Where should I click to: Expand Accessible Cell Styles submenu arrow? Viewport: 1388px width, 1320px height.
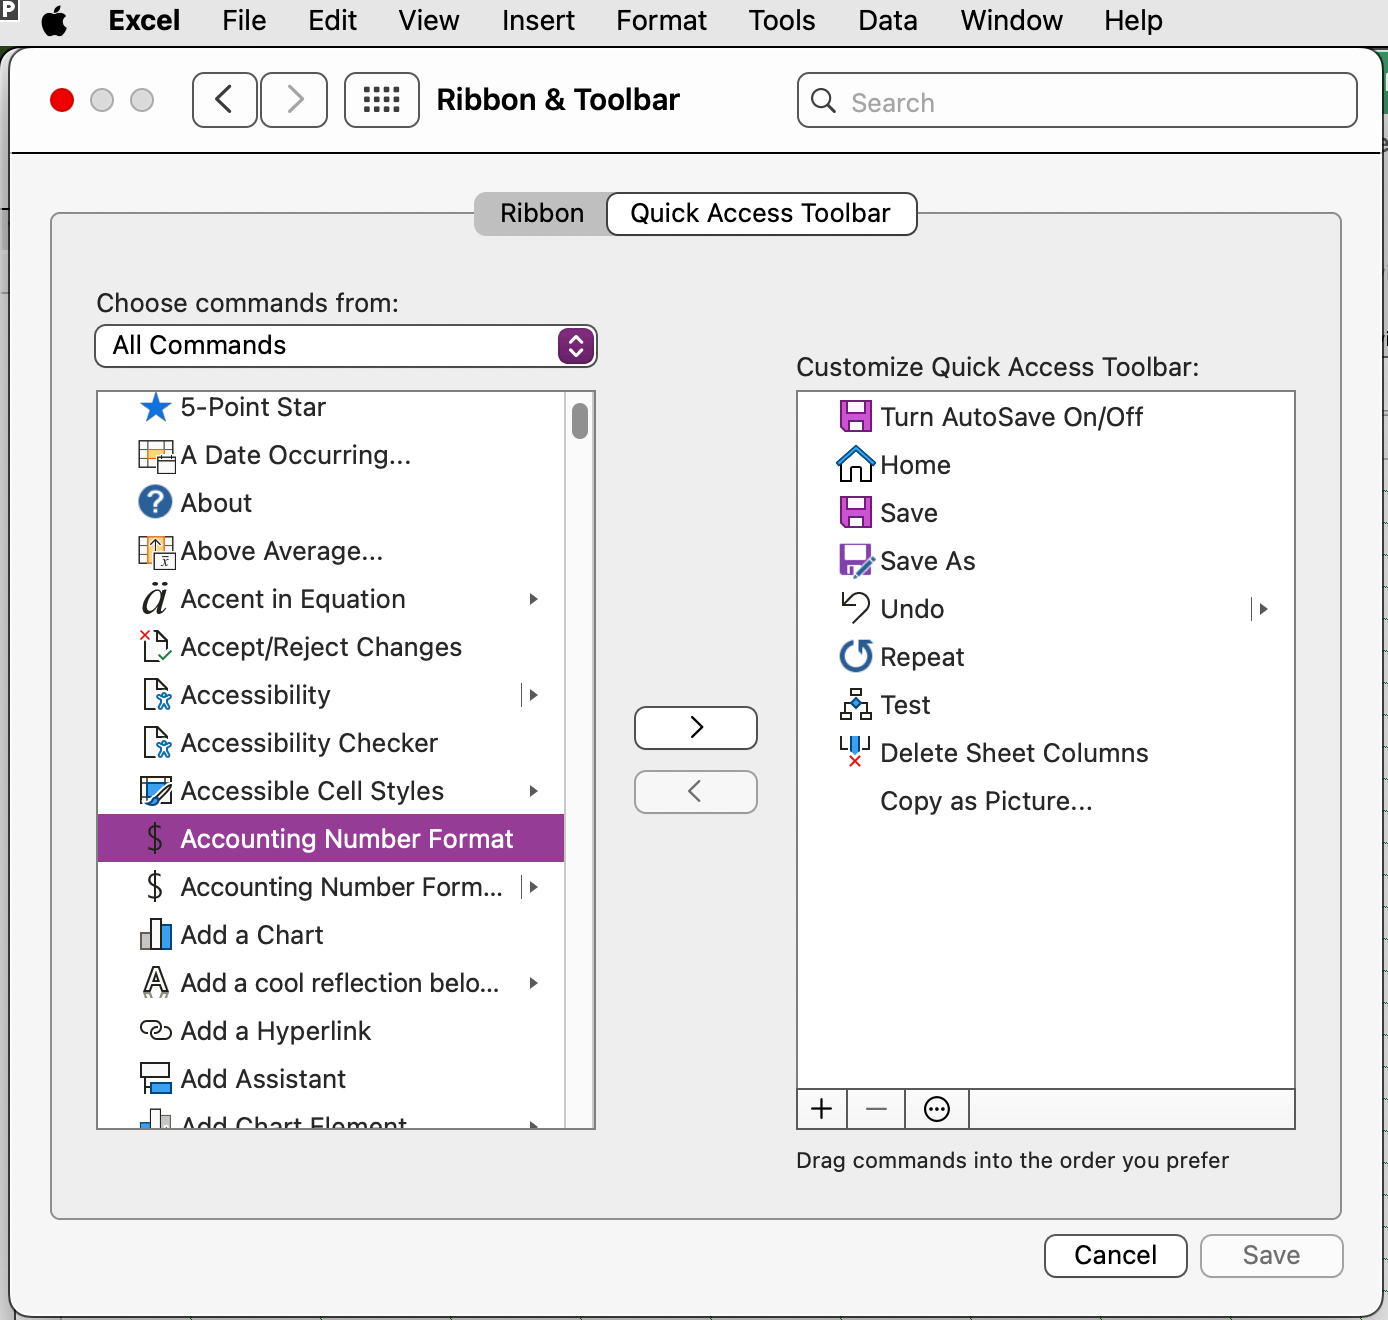click(534, 791)
